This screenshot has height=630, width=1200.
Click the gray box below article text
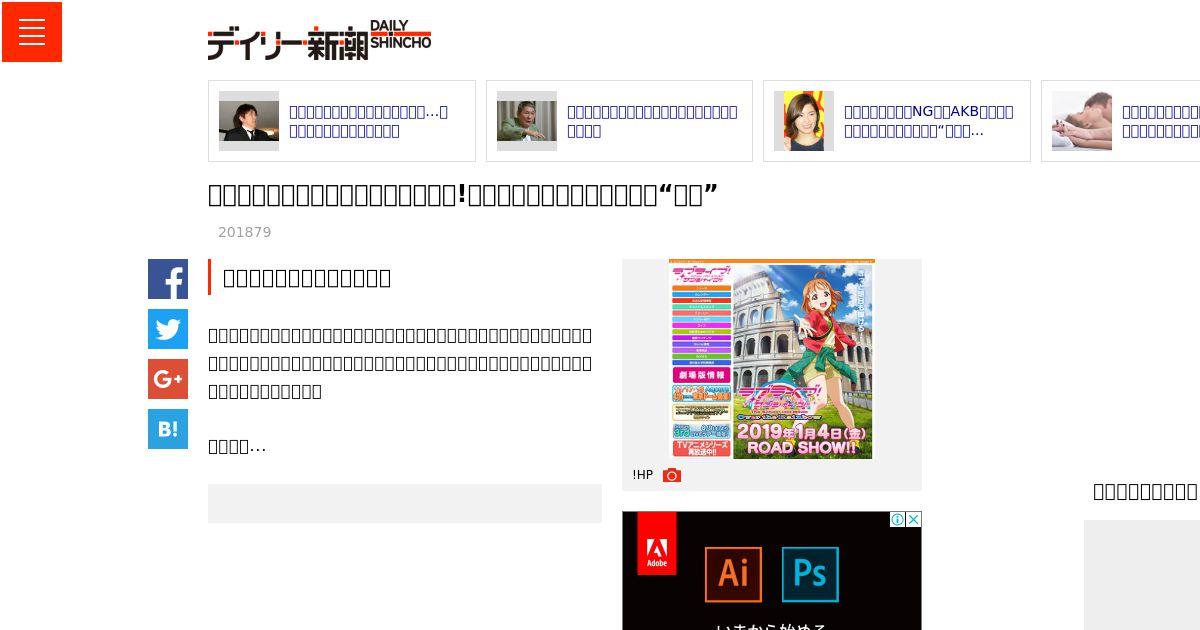click(x=405, y=503)
